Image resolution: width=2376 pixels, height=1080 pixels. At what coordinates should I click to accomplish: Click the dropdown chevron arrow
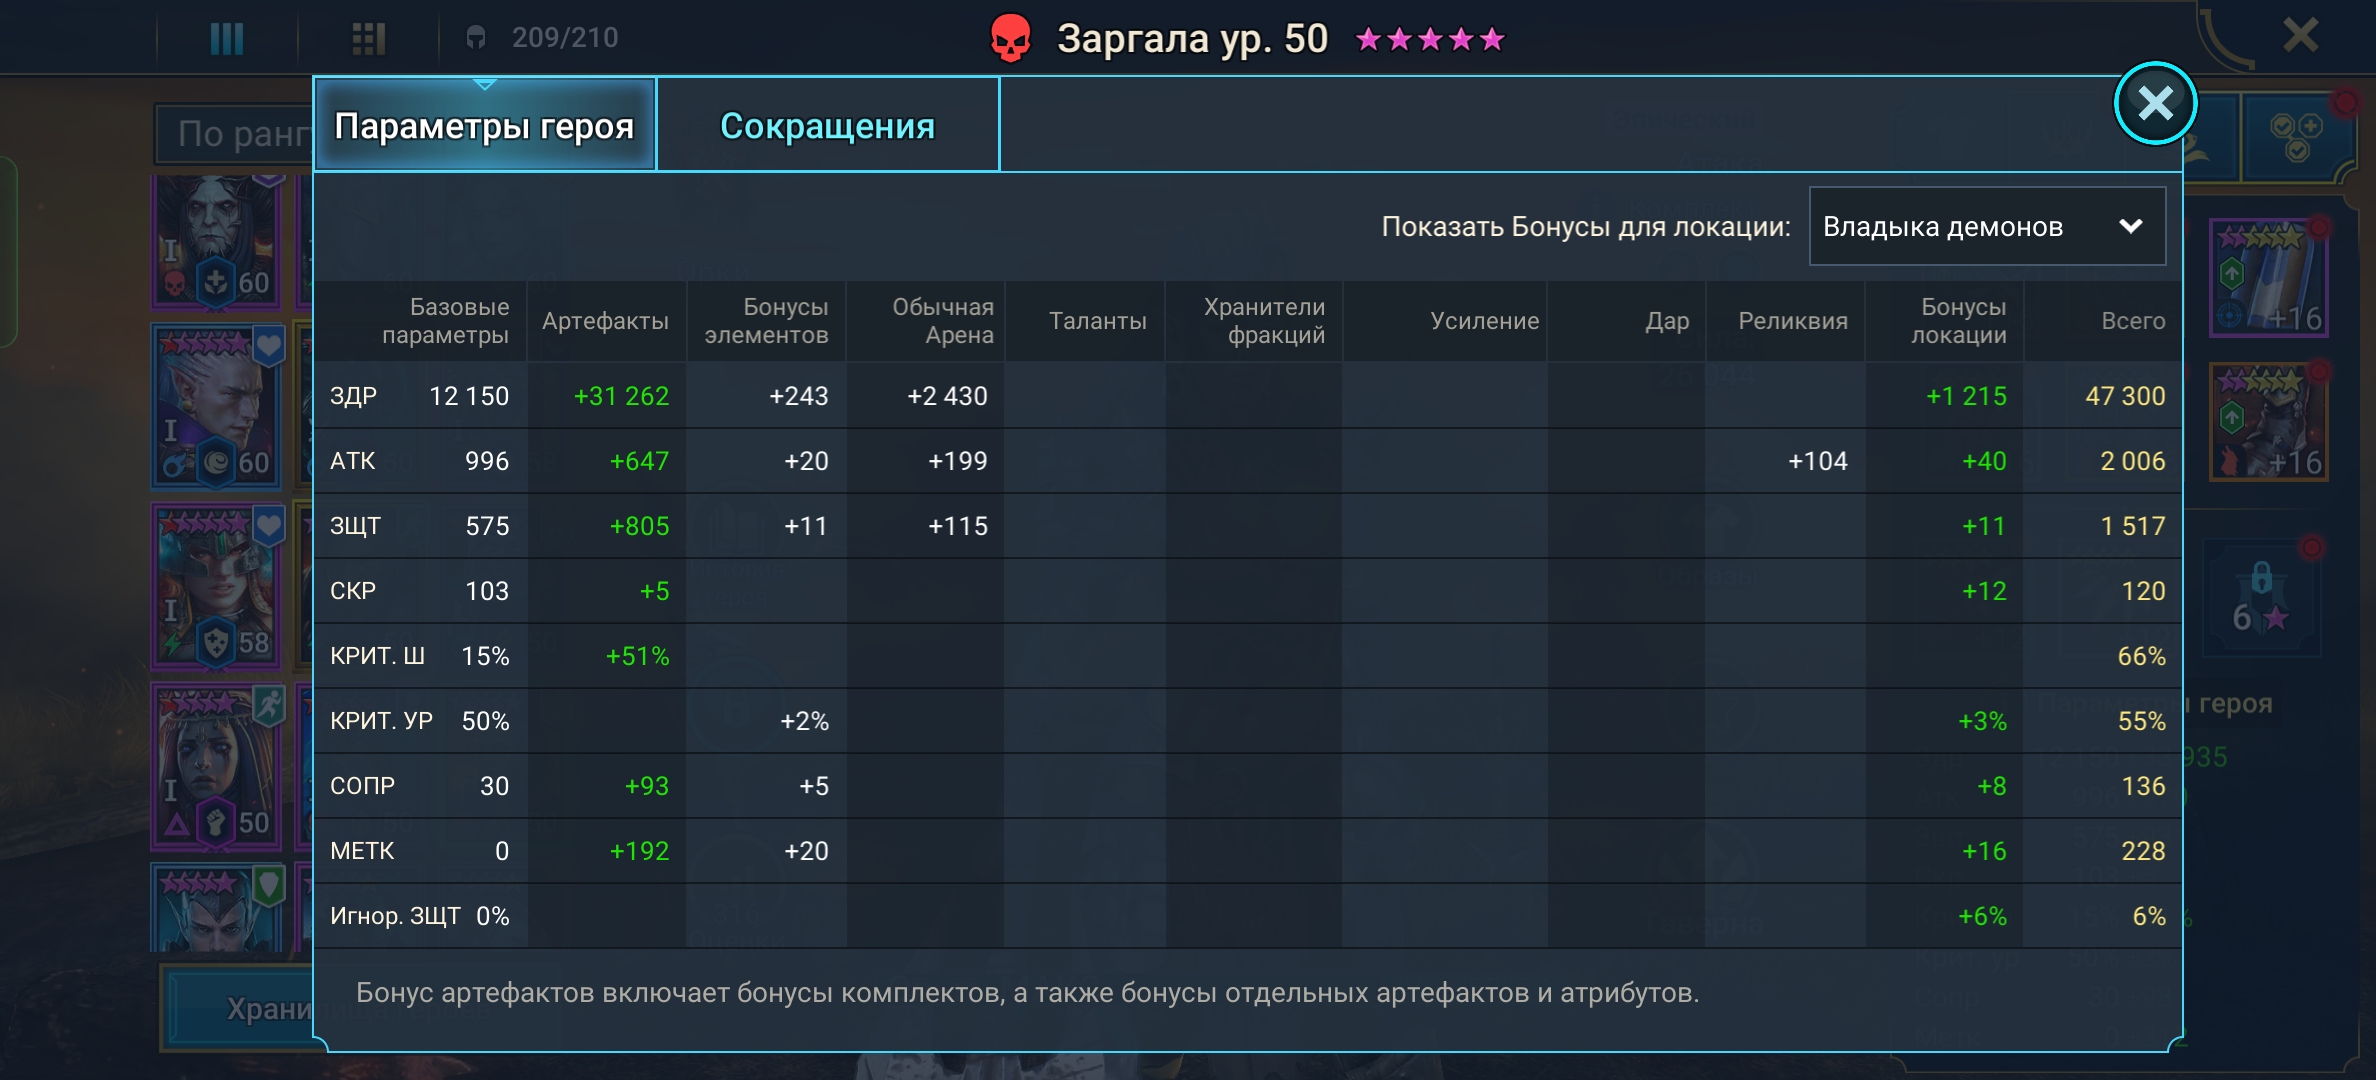point(2131,227)
